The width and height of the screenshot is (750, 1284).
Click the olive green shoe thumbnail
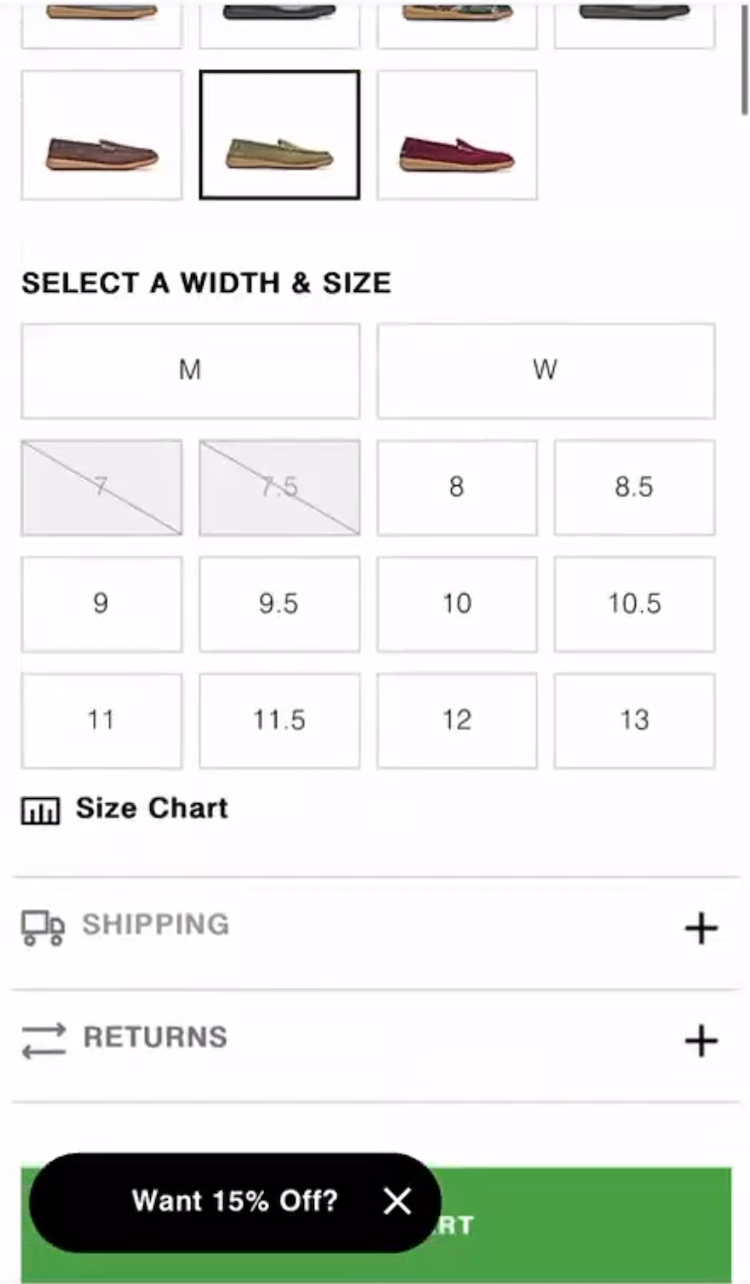tap(279, 135)
